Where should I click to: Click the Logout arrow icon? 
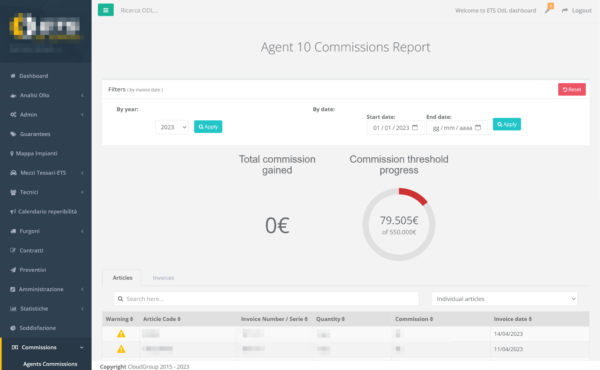click(565, 10)
